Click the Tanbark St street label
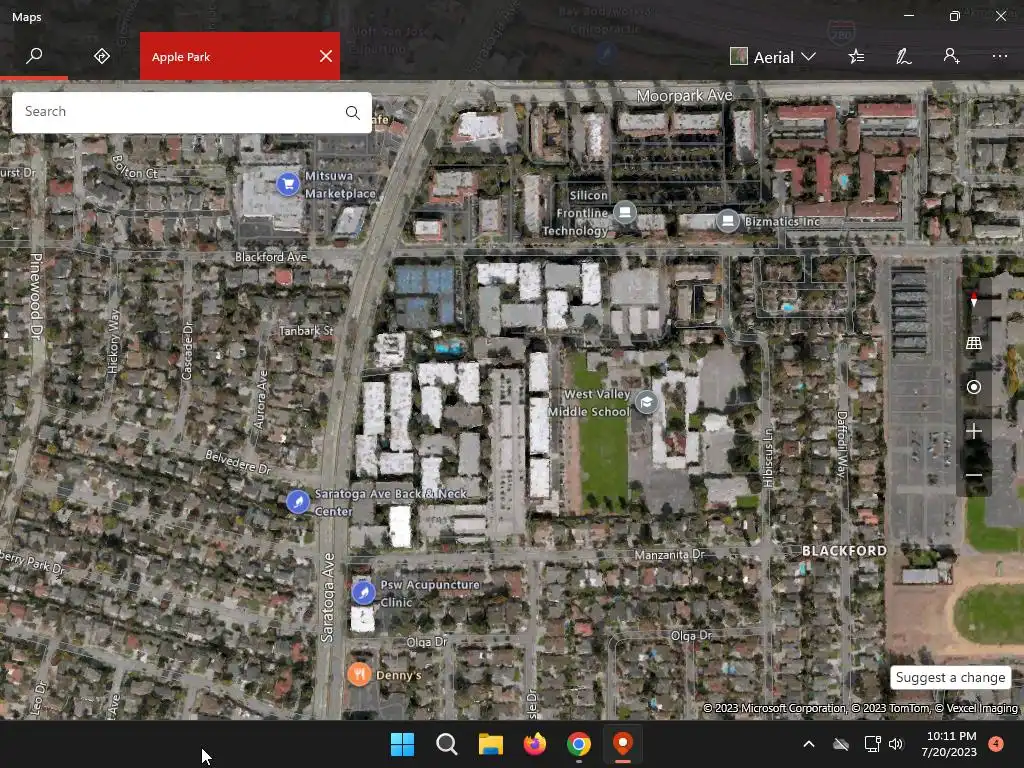Image resolution: width=1024 pixels, height=768 pixels. click(306, 330)
